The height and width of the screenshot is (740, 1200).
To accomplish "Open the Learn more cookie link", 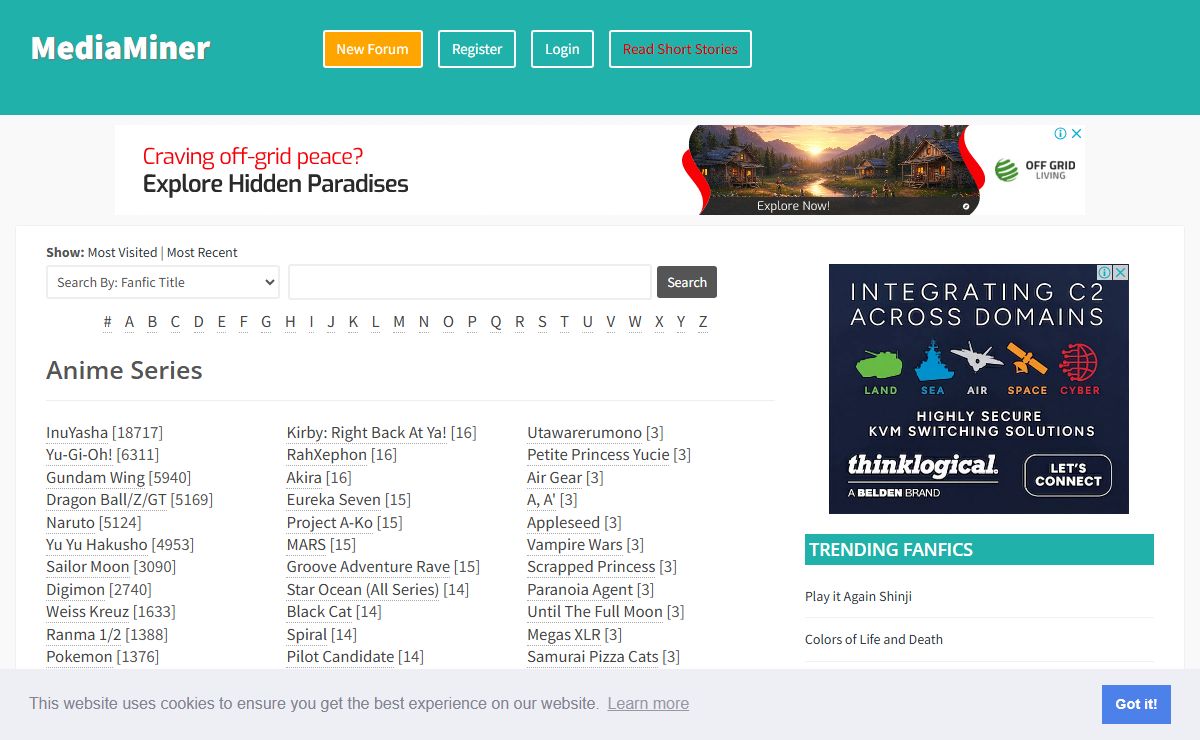I will (x=648, y=704).
